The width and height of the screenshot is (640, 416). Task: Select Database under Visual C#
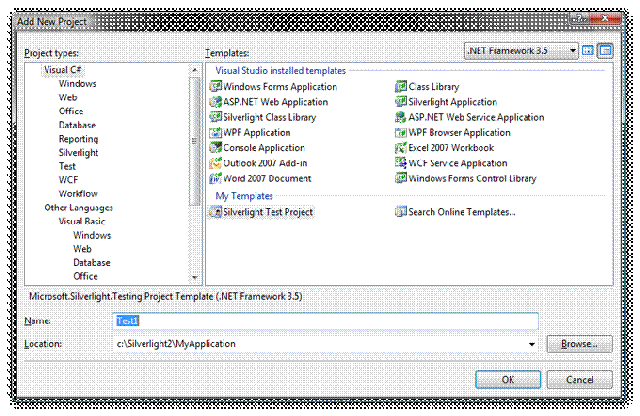coord(77,125)
